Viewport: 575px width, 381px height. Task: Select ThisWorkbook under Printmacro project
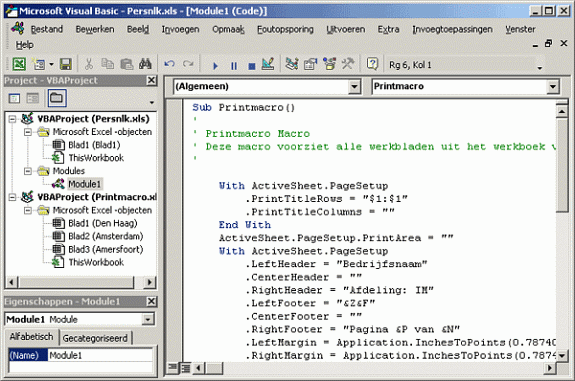pos(96,263)
